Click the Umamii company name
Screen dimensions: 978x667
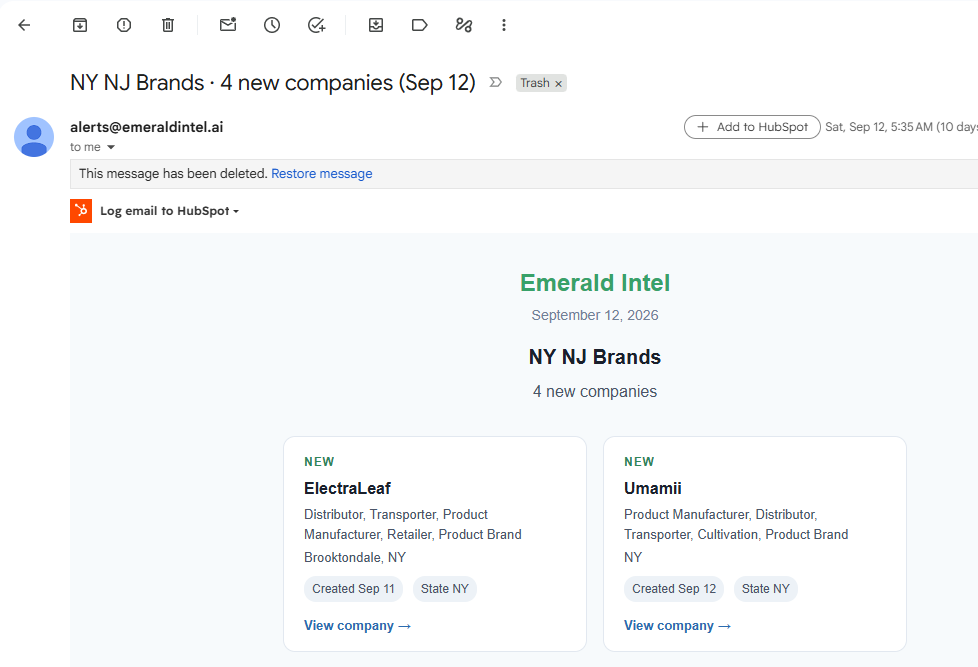[x=652, y=488]
